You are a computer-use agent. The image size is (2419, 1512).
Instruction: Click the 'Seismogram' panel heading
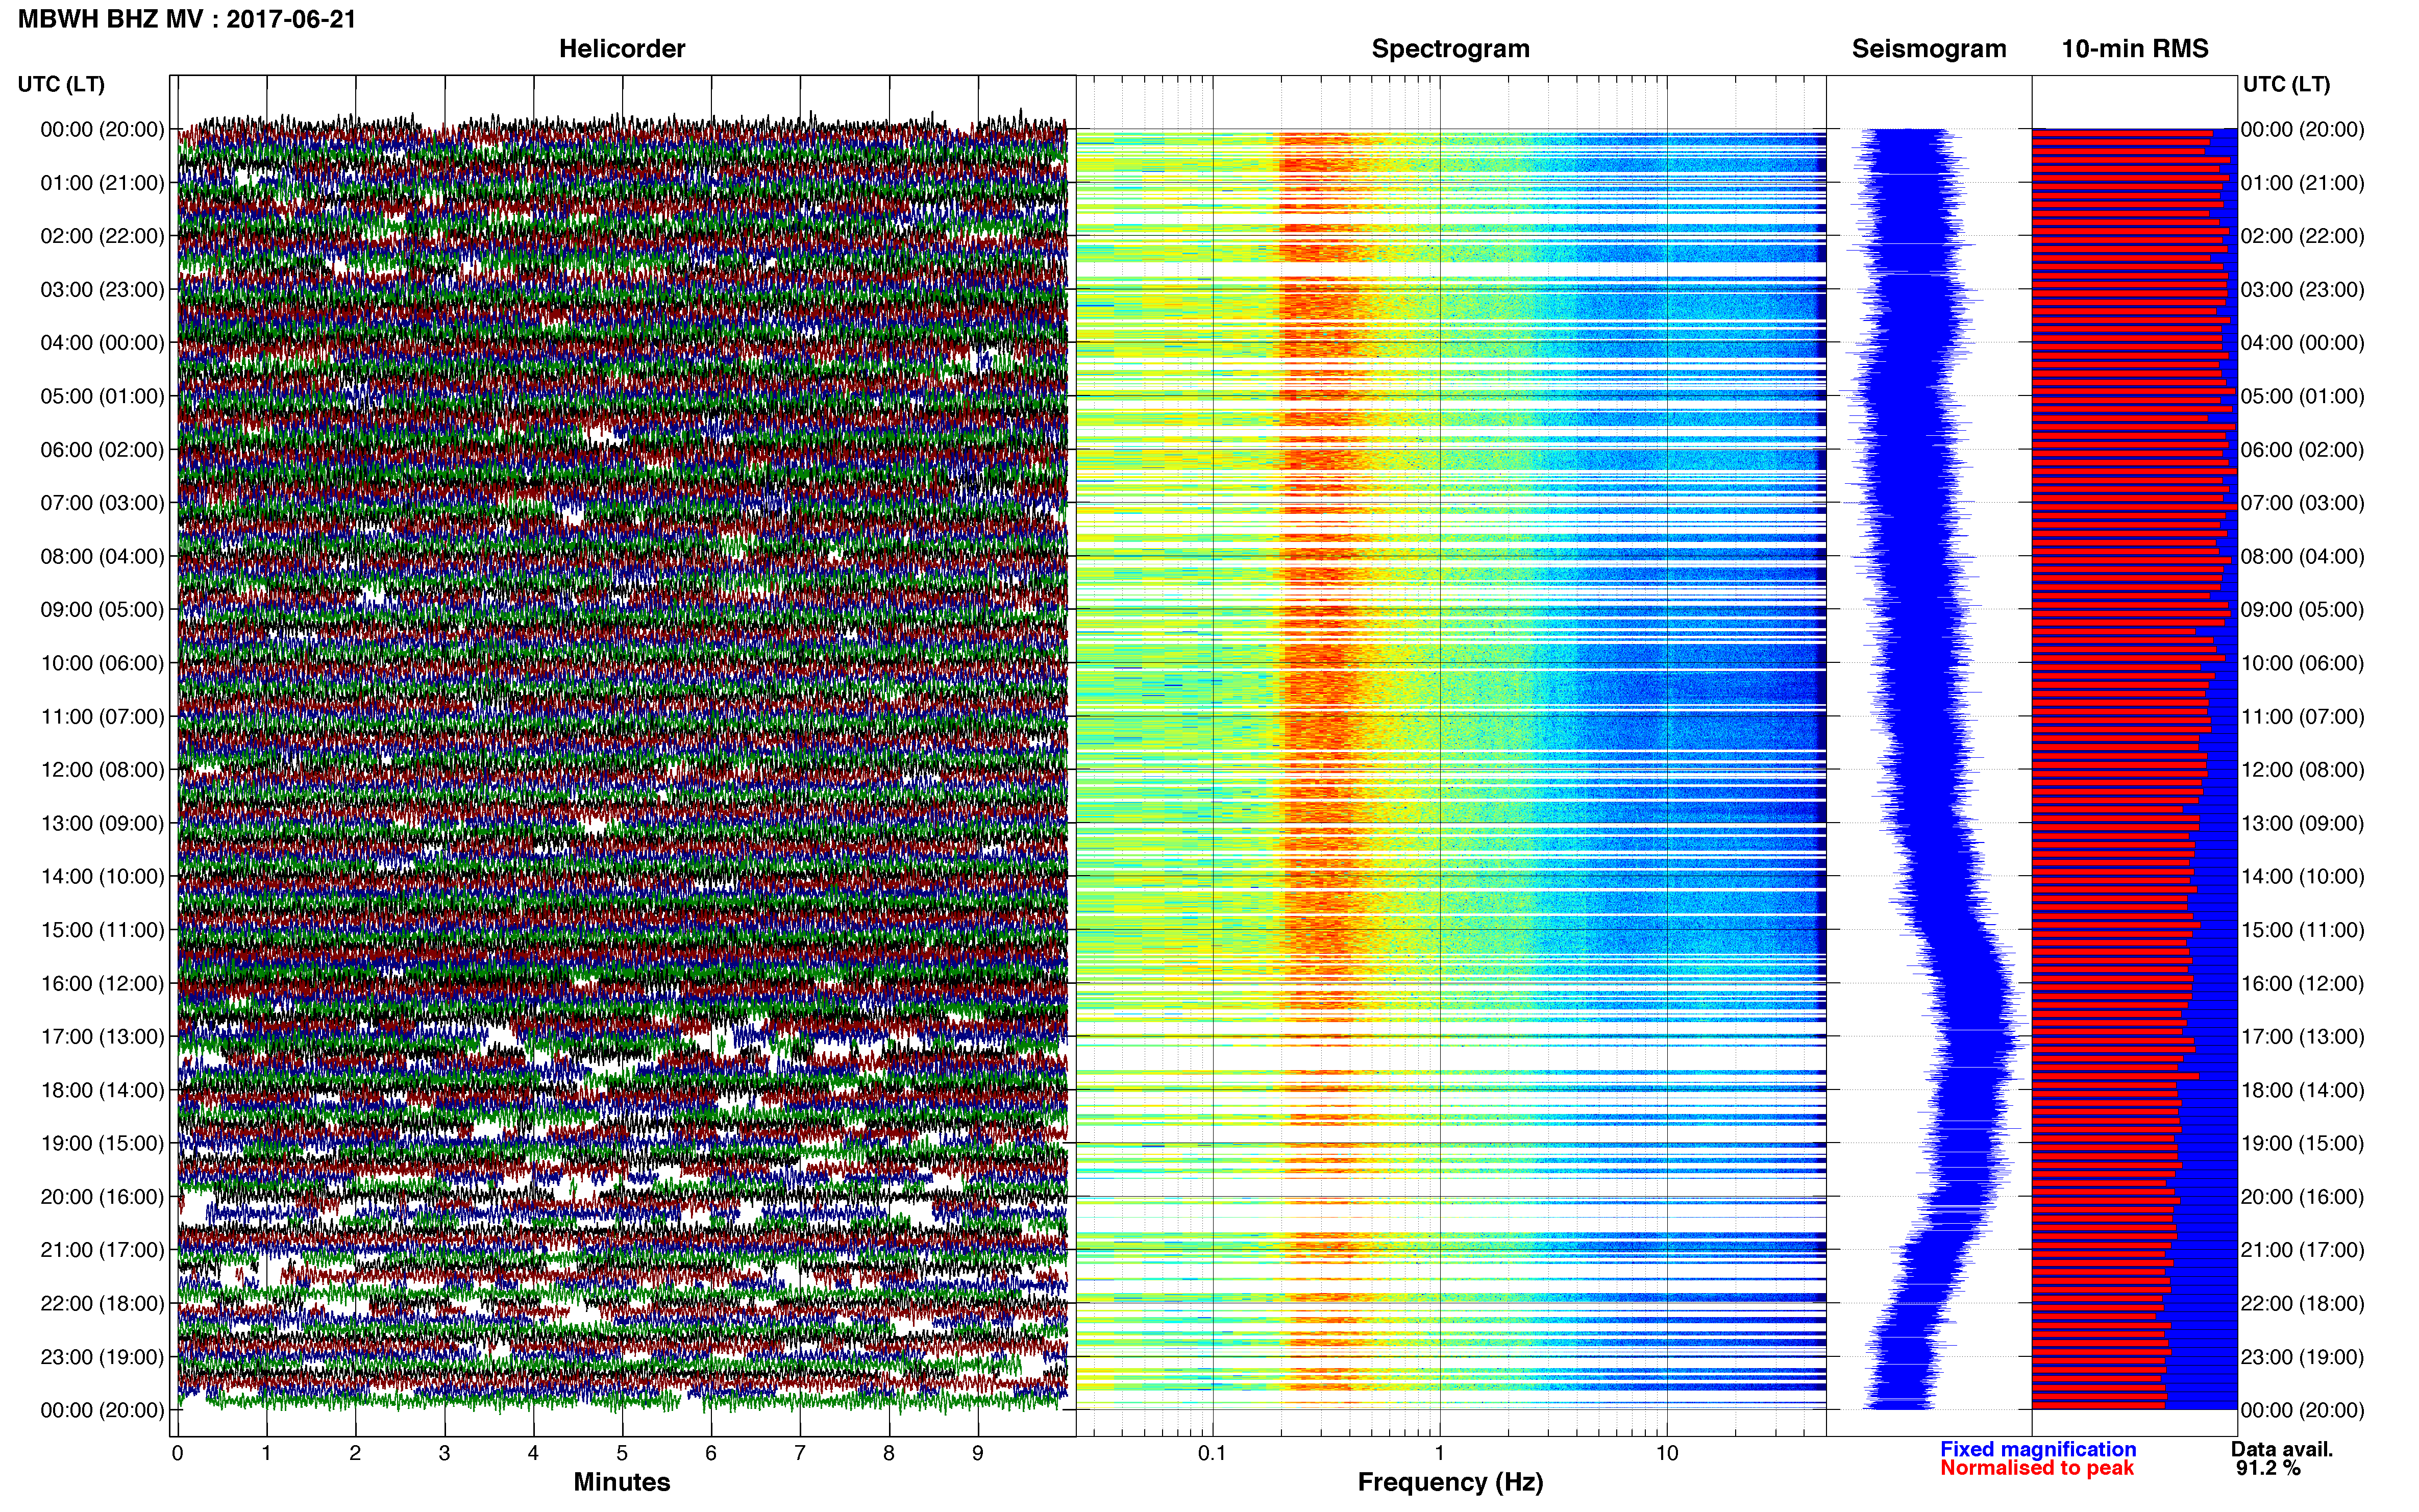coord(1929,48)
